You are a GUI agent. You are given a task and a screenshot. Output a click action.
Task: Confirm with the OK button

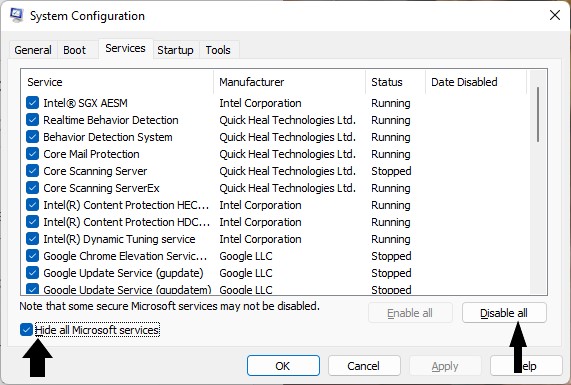[x=283, y=366]
